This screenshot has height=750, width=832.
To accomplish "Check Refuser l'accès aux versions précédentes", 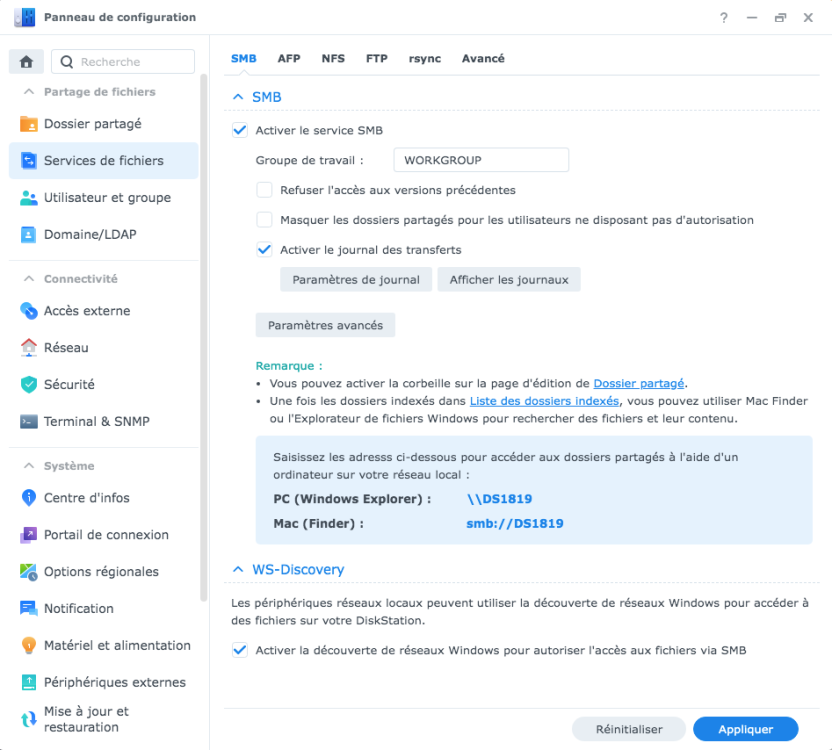I will 264,190.
